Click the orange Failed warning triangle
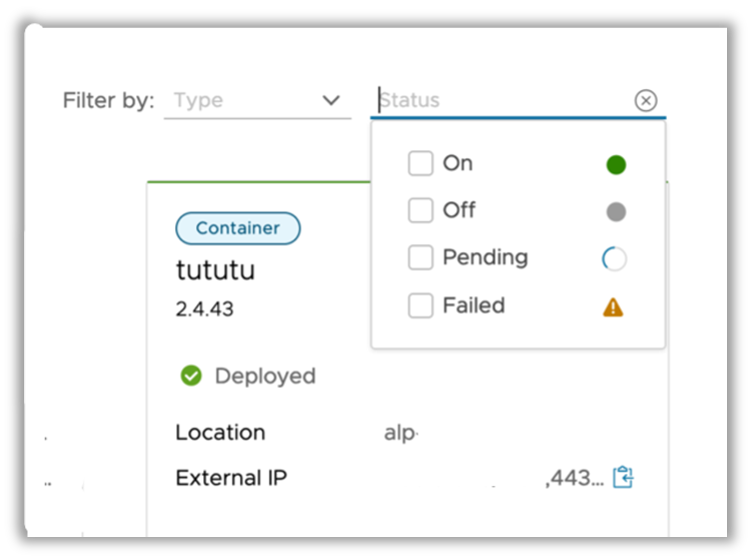The height and width of the screenshot is (559, 751). (613, 307)
